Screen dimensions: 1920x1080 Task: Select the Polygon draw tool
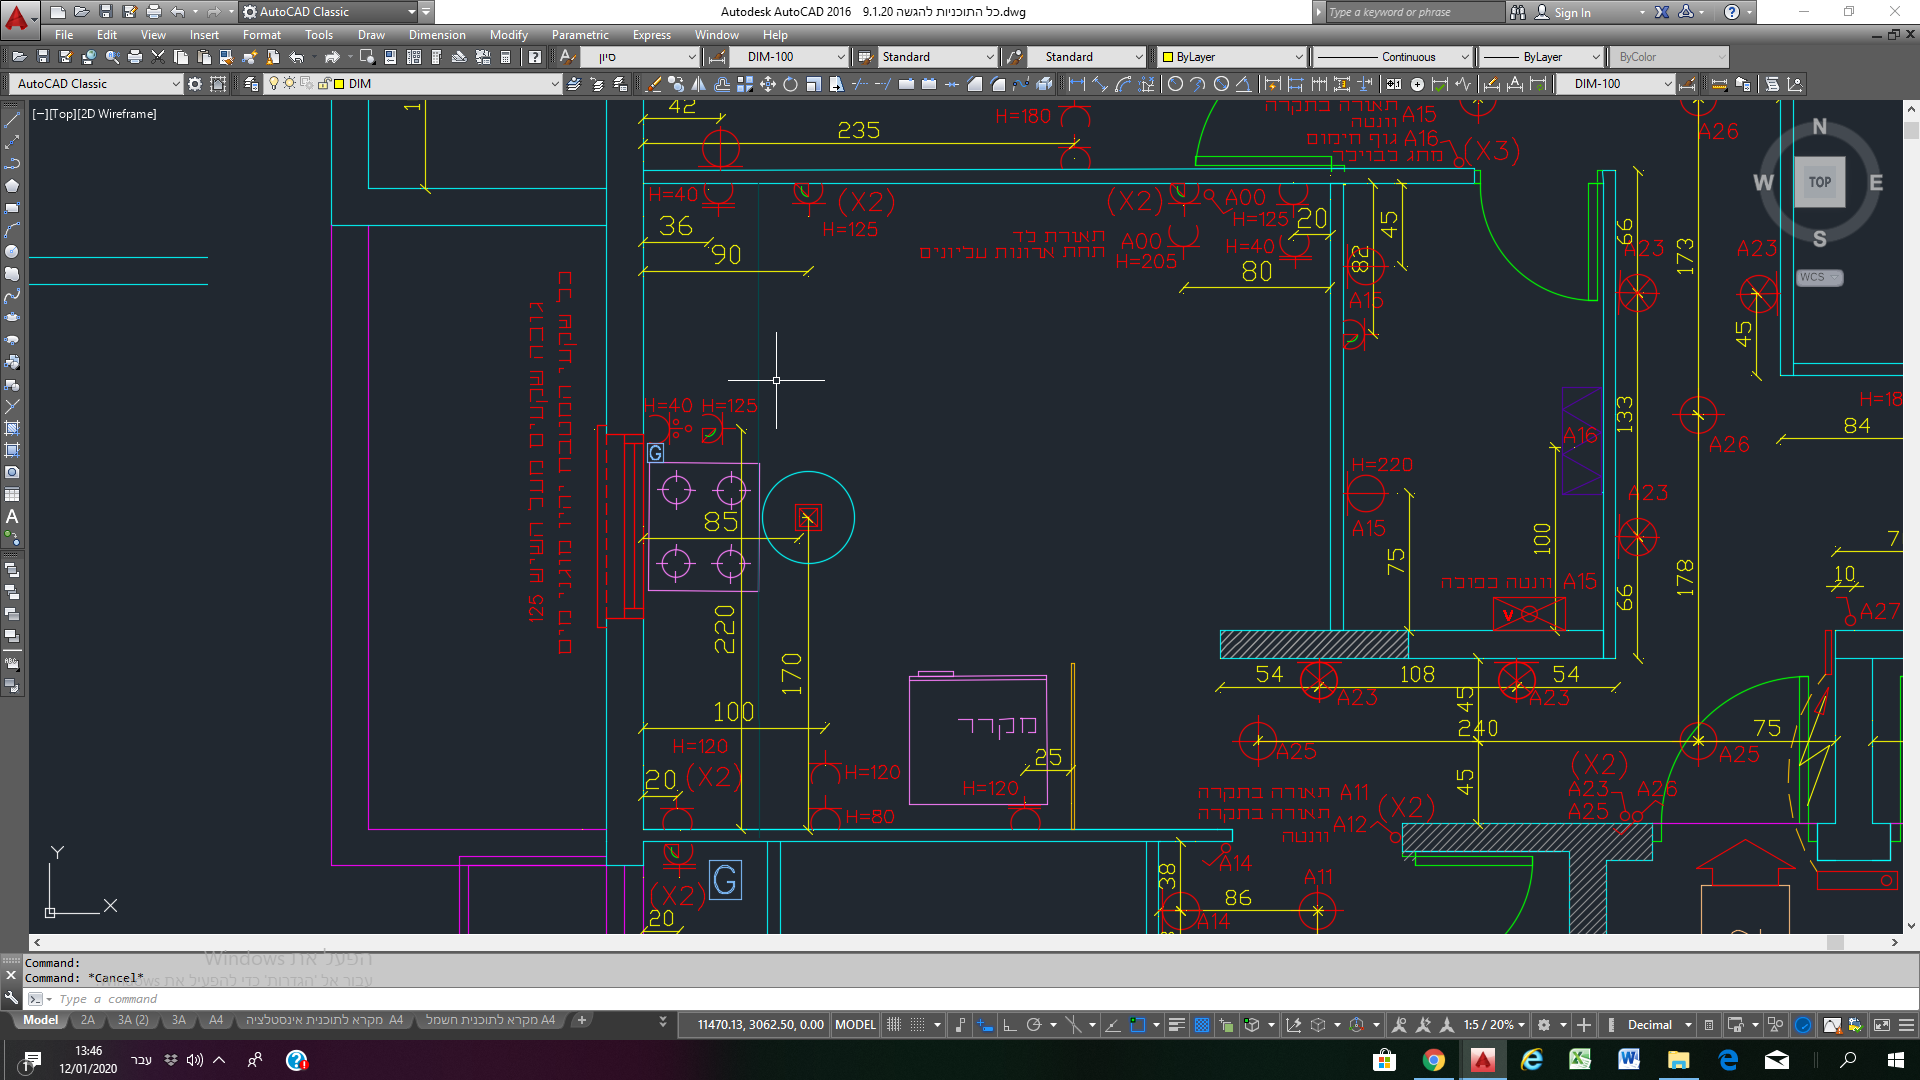(x=12, y=185)
